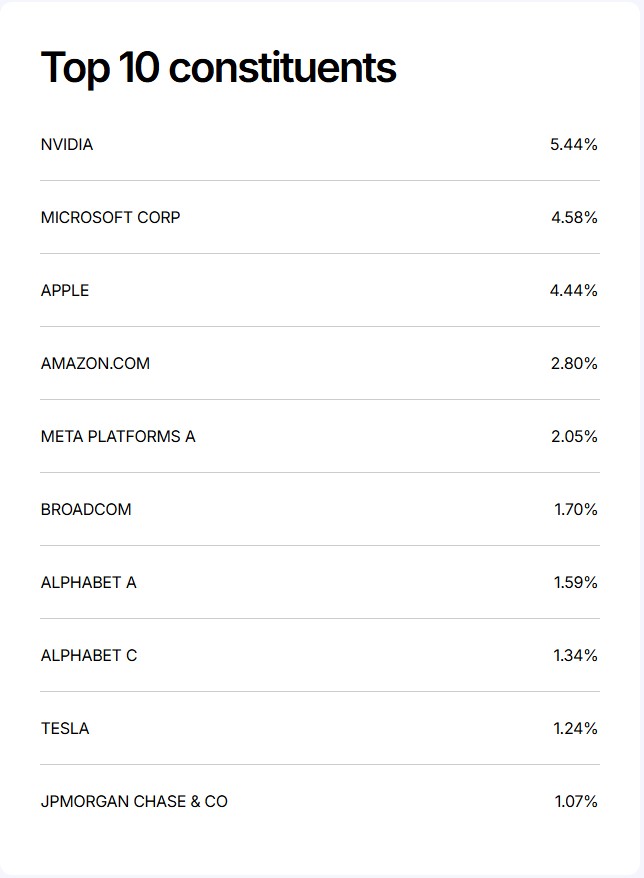The image size is (644, 878).
Task: Click the 1.59% weight for Alphabet A
Action: pos(576,583)
